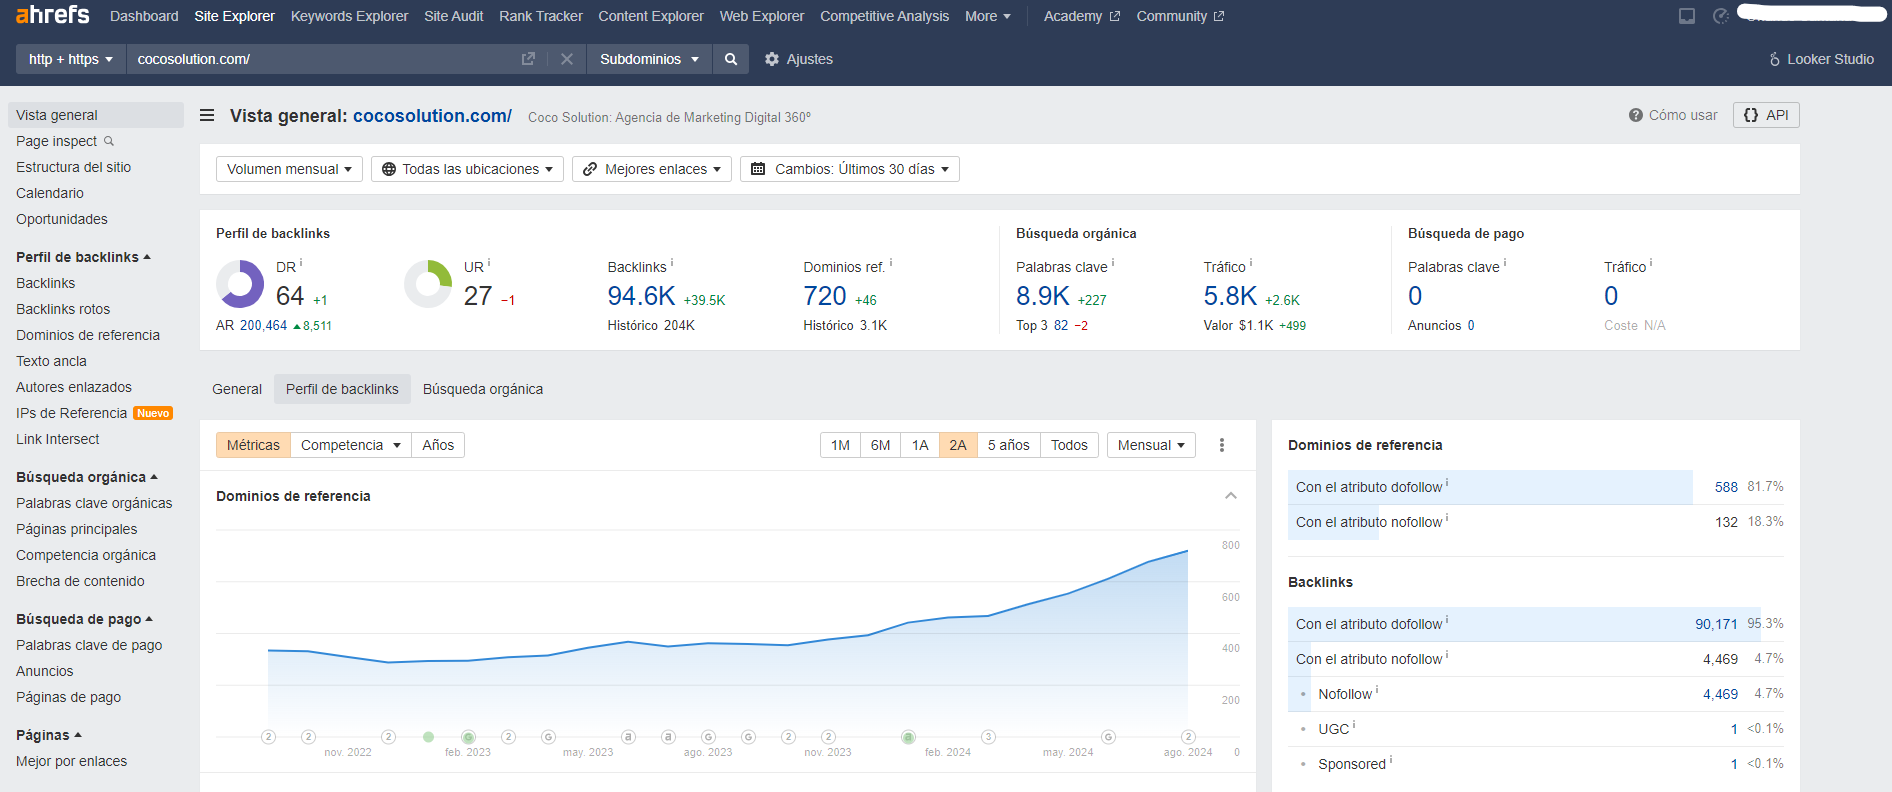Collapse the Búsqueda de pago sidebar section
The image size is (1892, 792).
[84, 619]
